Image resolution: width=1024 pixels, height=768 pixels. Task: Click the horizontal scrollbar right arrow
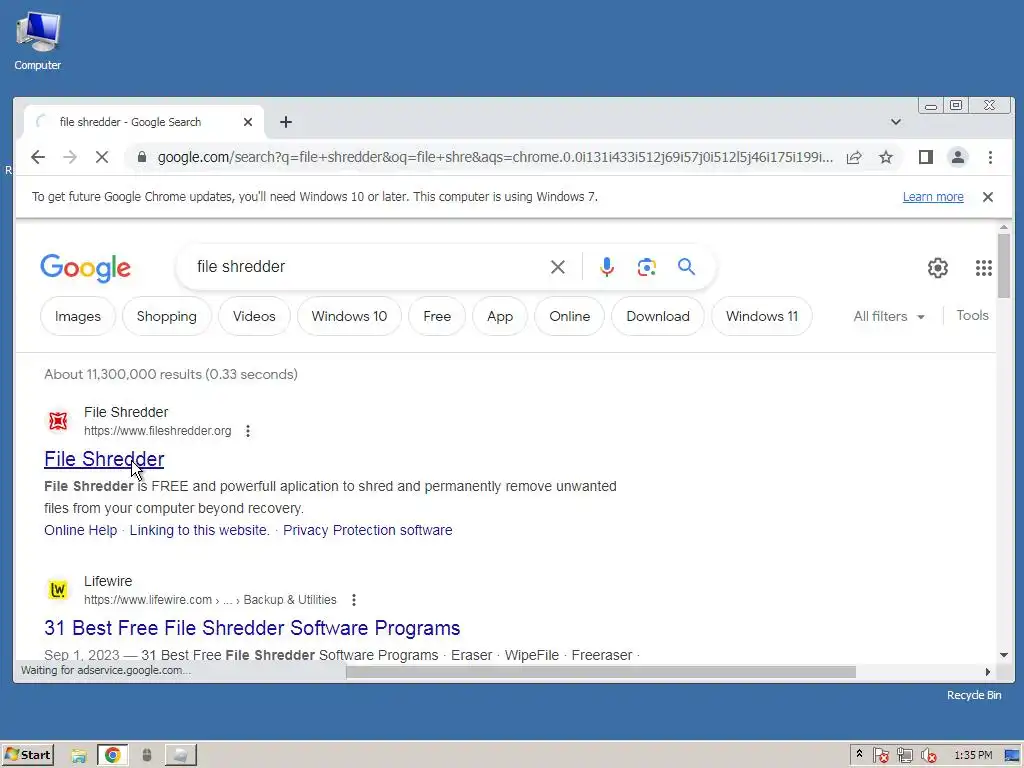[987, 671]
